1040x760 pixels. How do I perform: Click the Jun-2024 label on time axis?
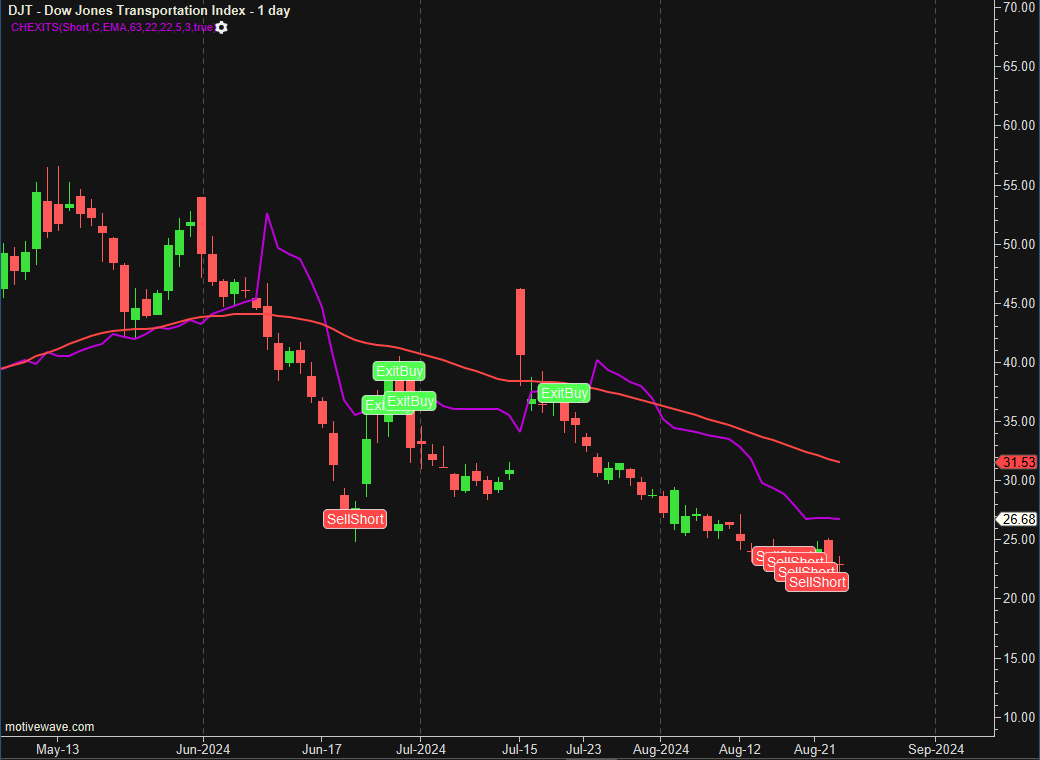[x=203, y=748]
